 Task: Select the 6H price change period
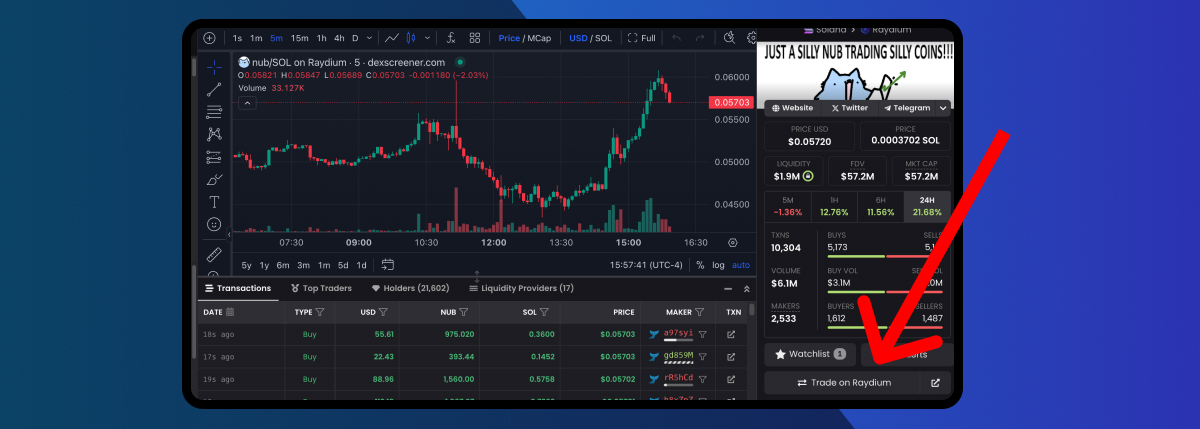[880, 205]
